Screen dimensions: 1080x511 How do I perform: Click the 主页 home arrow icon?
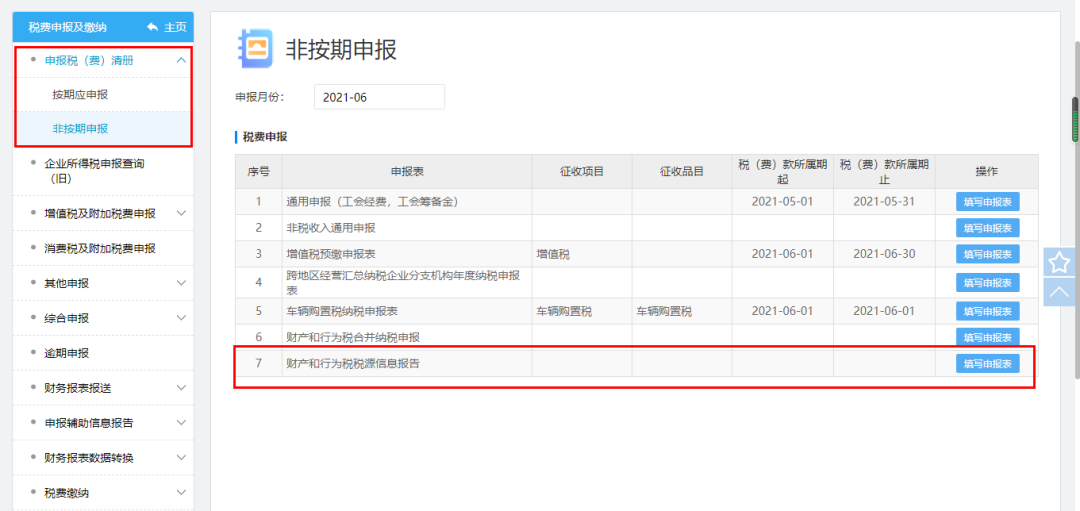coord(152,27)
